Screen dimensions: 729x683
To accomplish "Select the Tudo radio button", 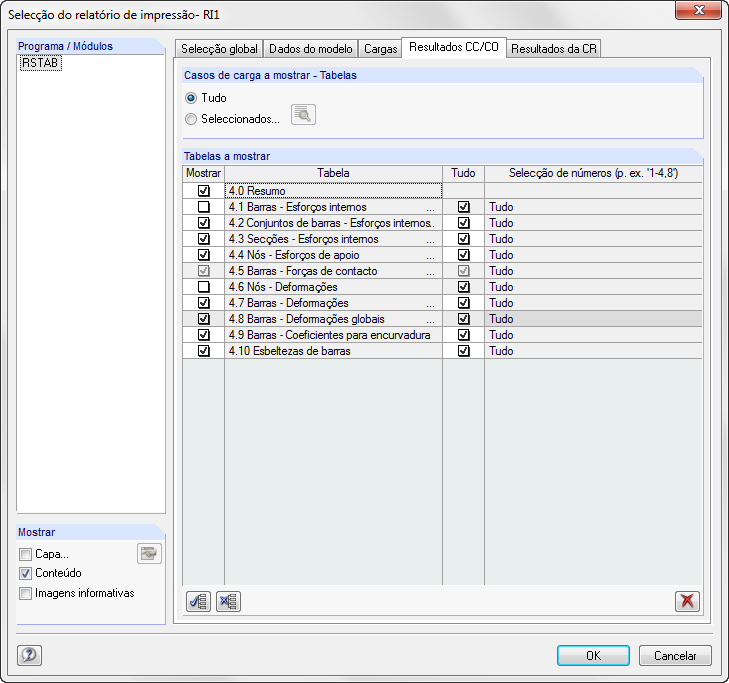I will (191, 98).
